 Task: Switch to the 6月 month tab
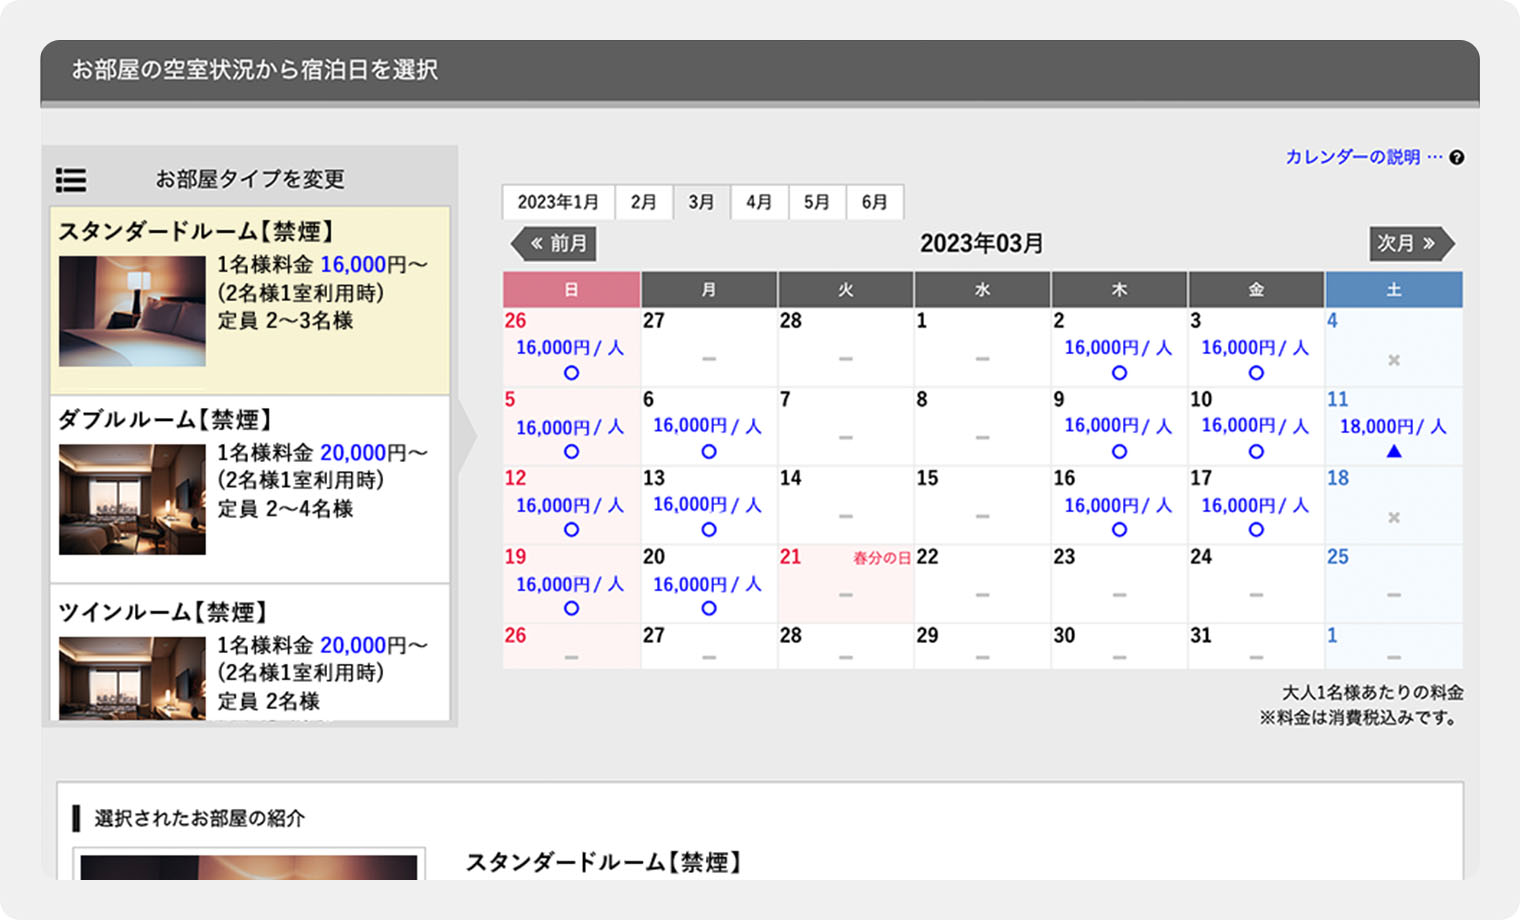[874, 202]
